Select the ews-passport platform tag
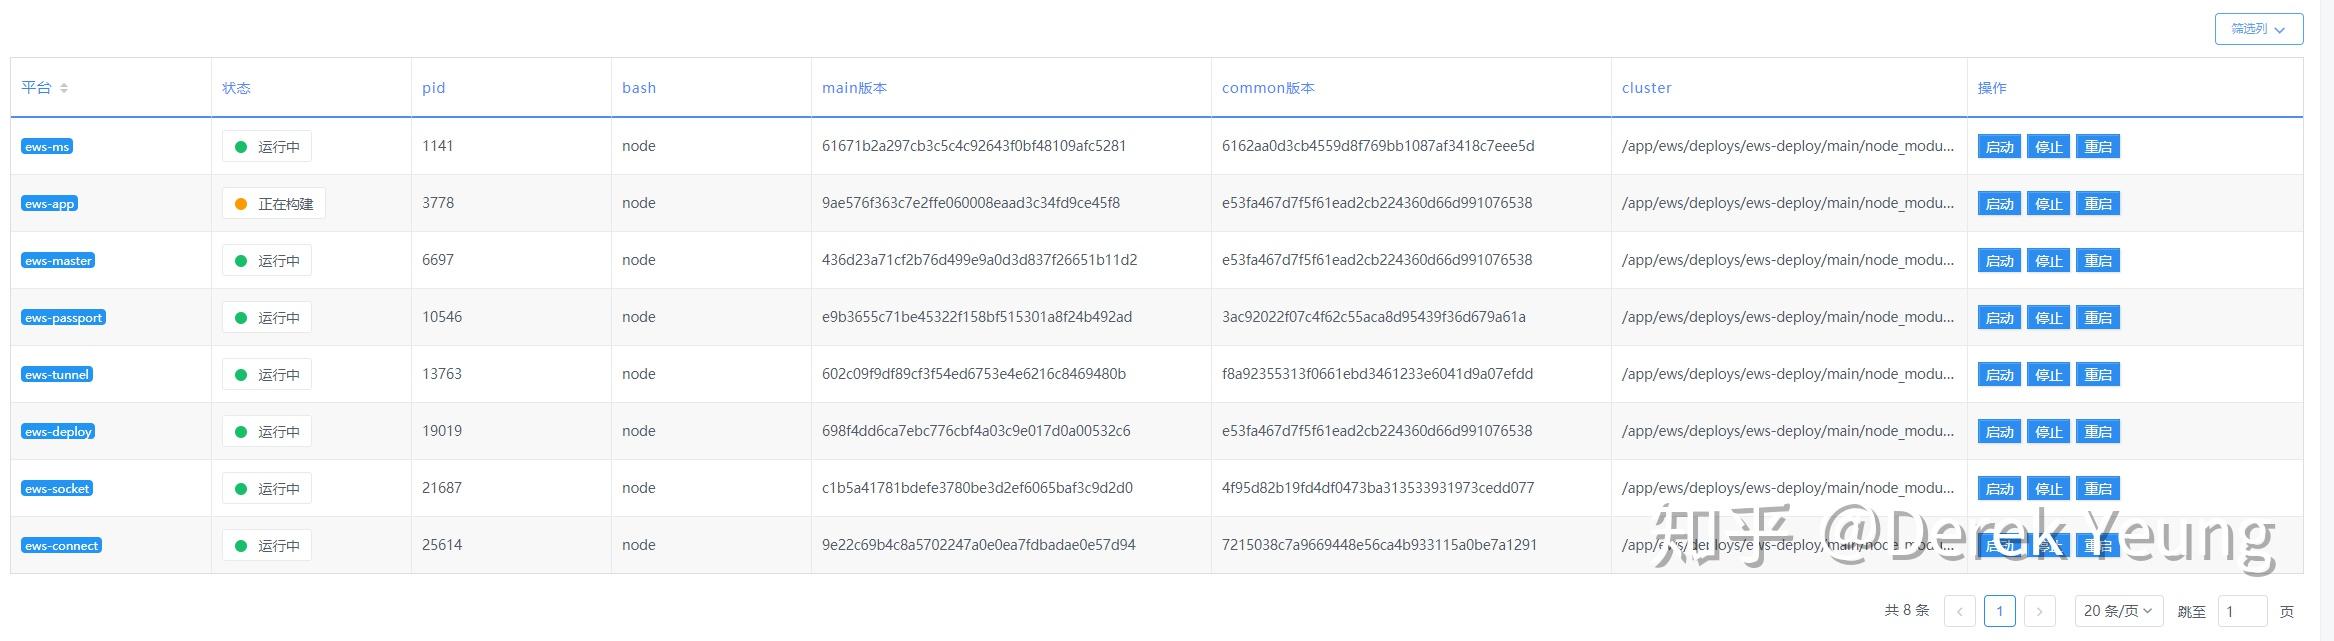Screen dimensions: 2334x641 63,317
